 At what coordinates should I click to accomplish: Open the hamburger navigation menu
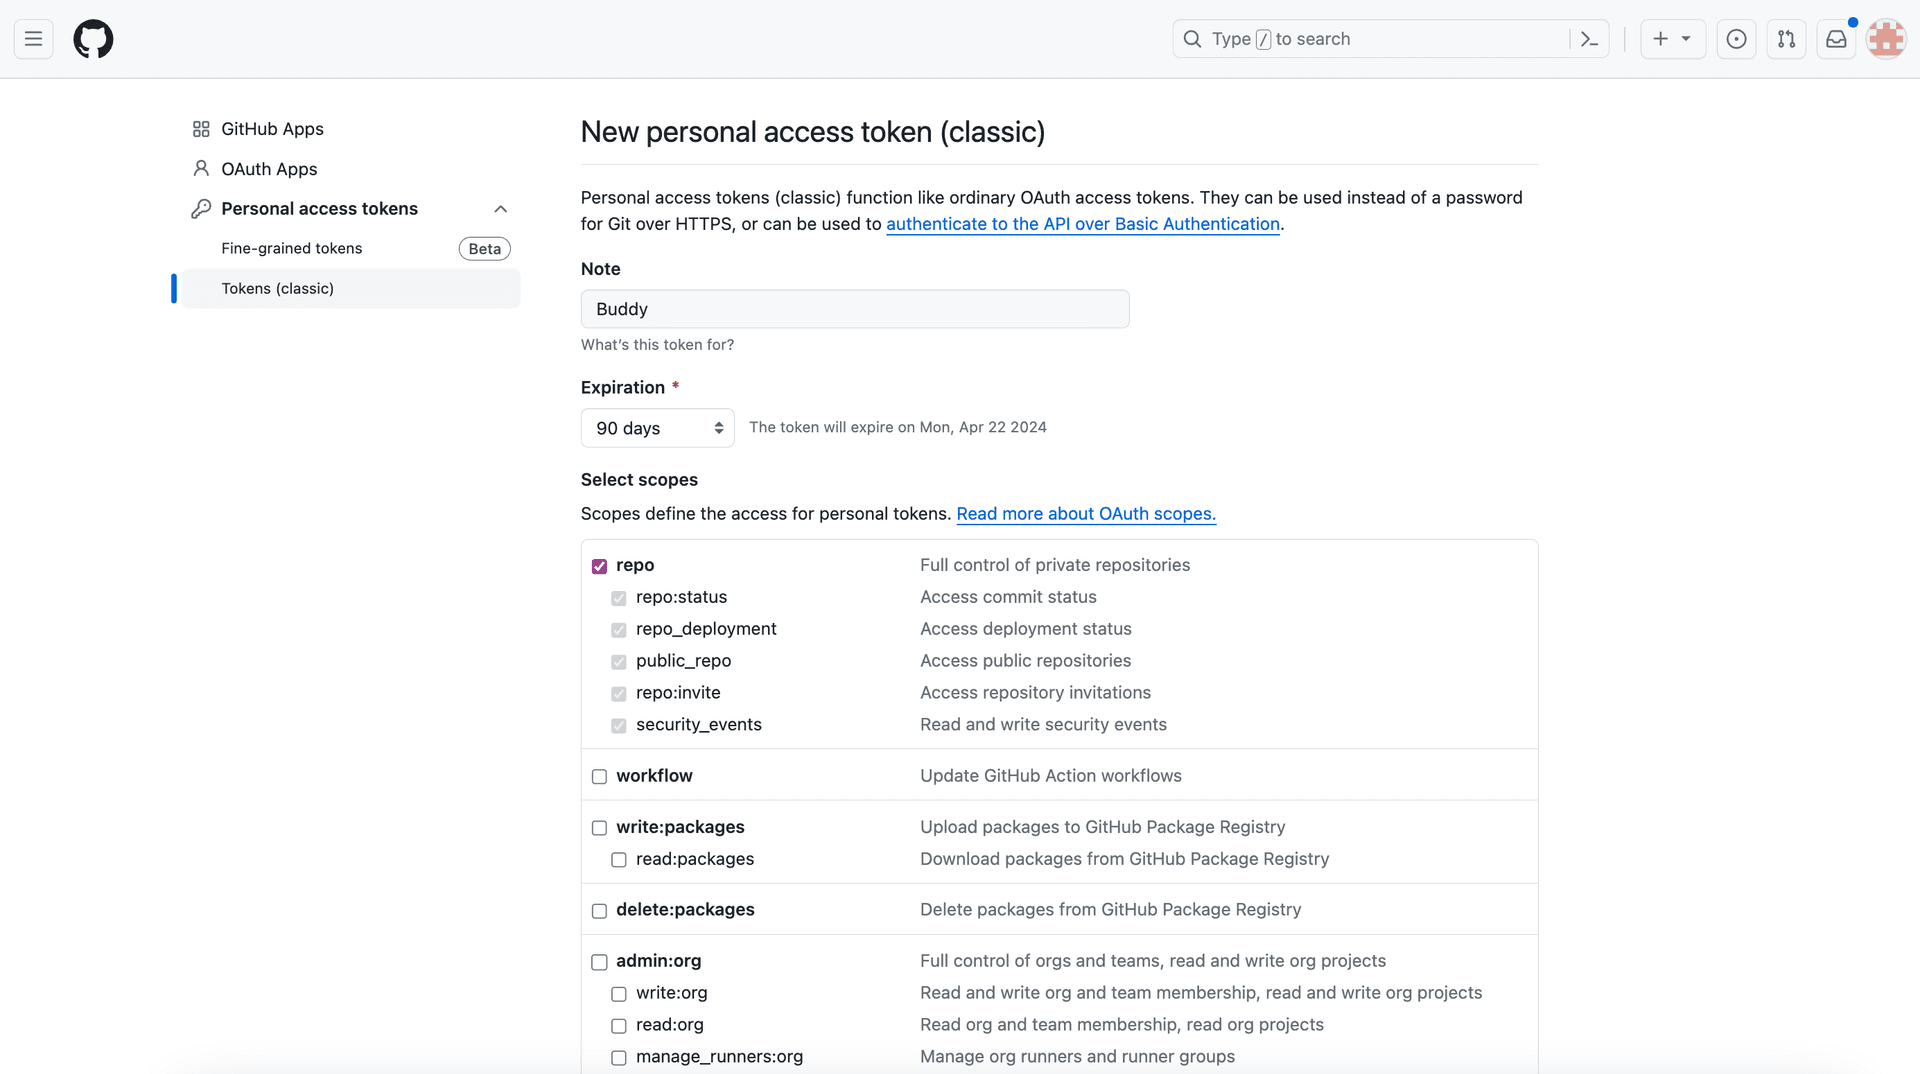[x=33, y=39]
